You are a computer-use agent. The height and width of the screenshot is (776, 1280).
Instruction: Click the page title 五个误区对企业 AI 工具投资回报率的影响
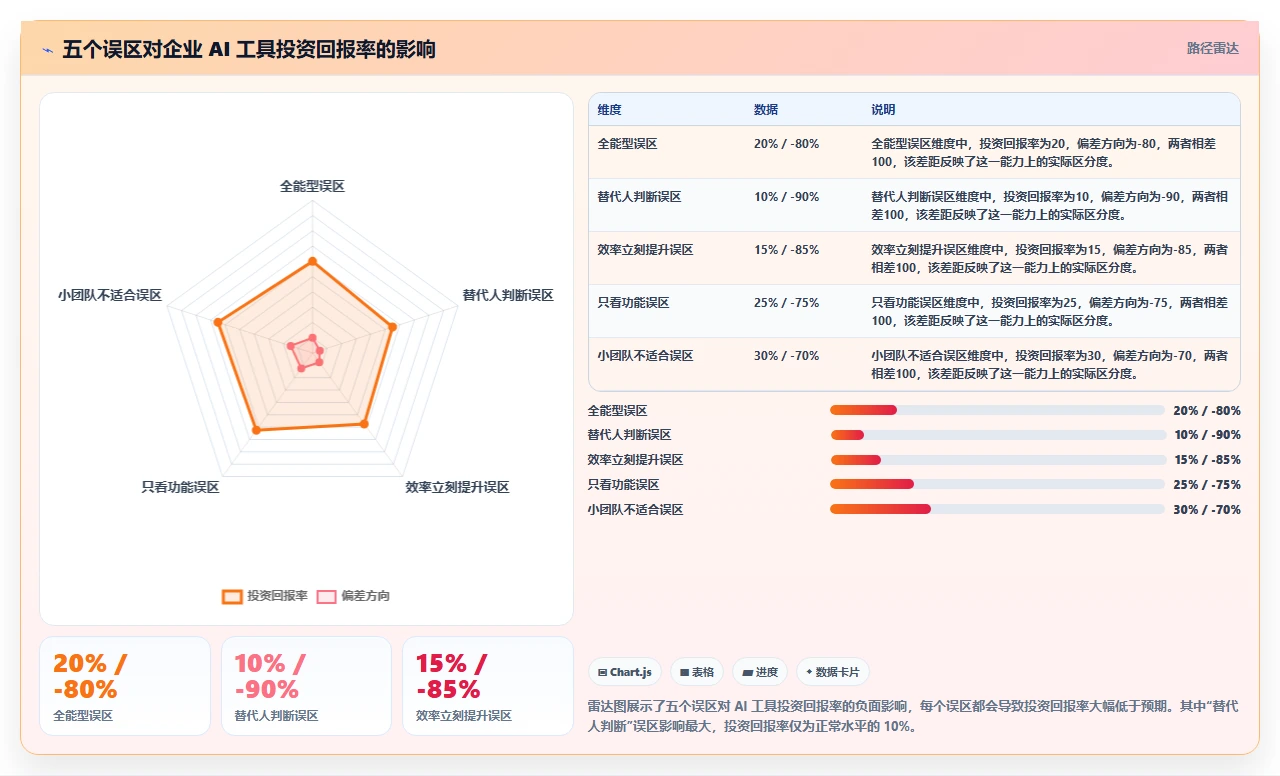click(x=249, y=49)
